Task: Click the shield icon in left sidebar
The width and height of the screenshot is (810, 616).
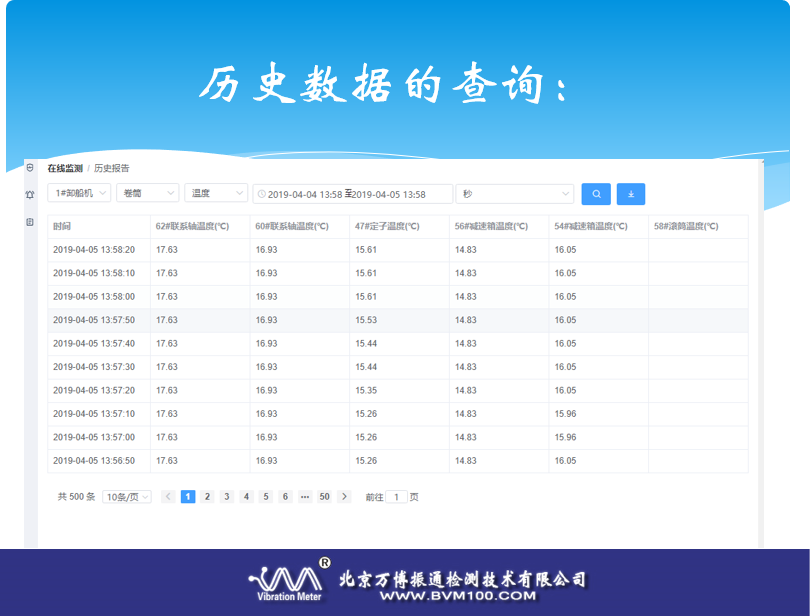Action: coord(30,167)
